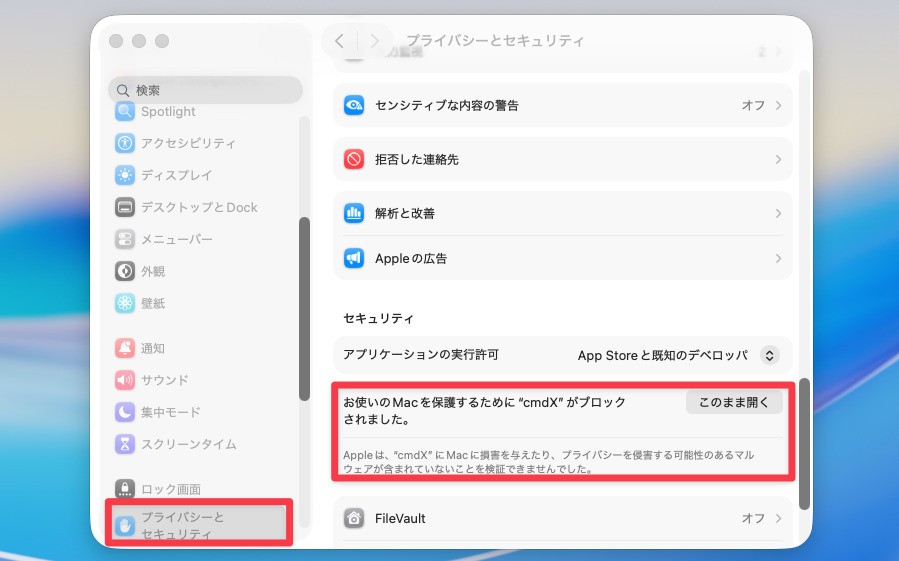
Task: Click the 通知 label in sidebar
Action: [153, 348]
